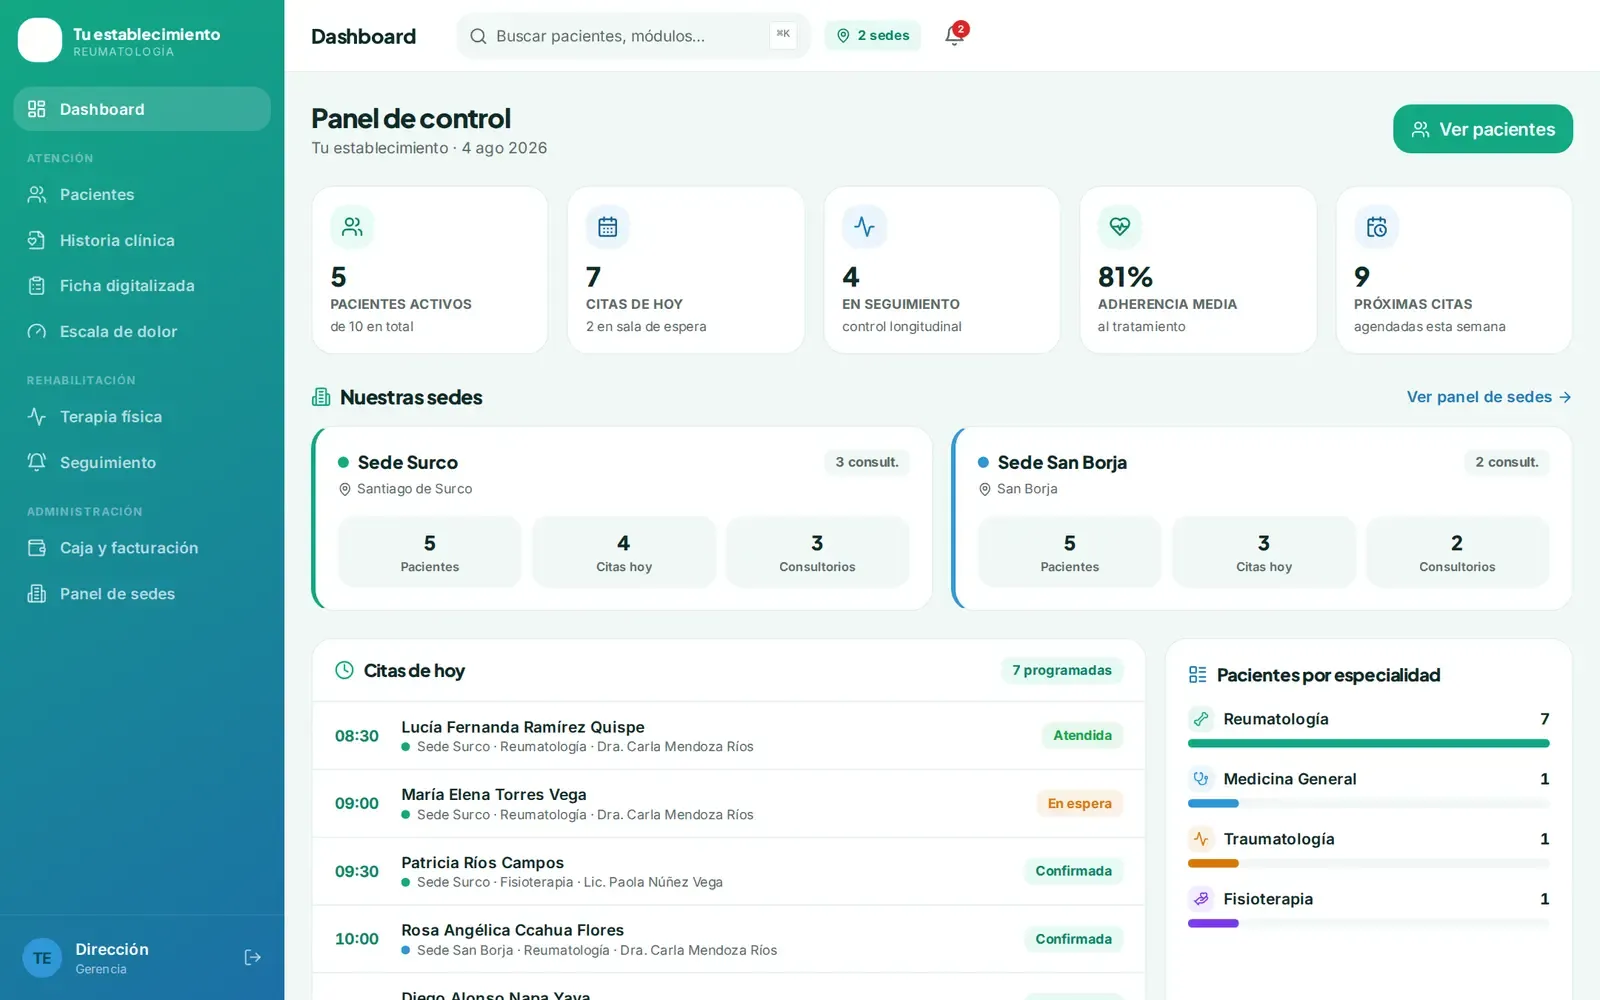Open Panel de sedes in sidebar
The image size is (1600, 1000).
(142, 594)
